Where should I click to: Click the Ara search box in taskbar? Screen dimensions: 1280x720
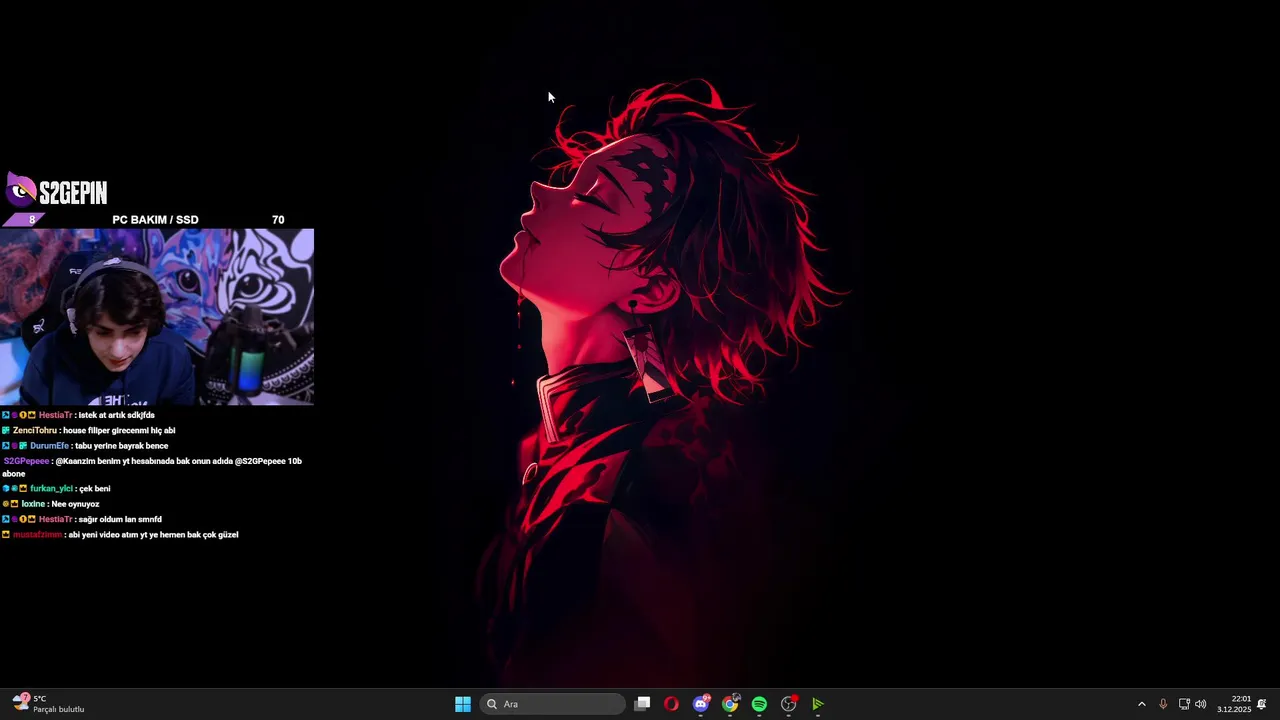point(553,704)
